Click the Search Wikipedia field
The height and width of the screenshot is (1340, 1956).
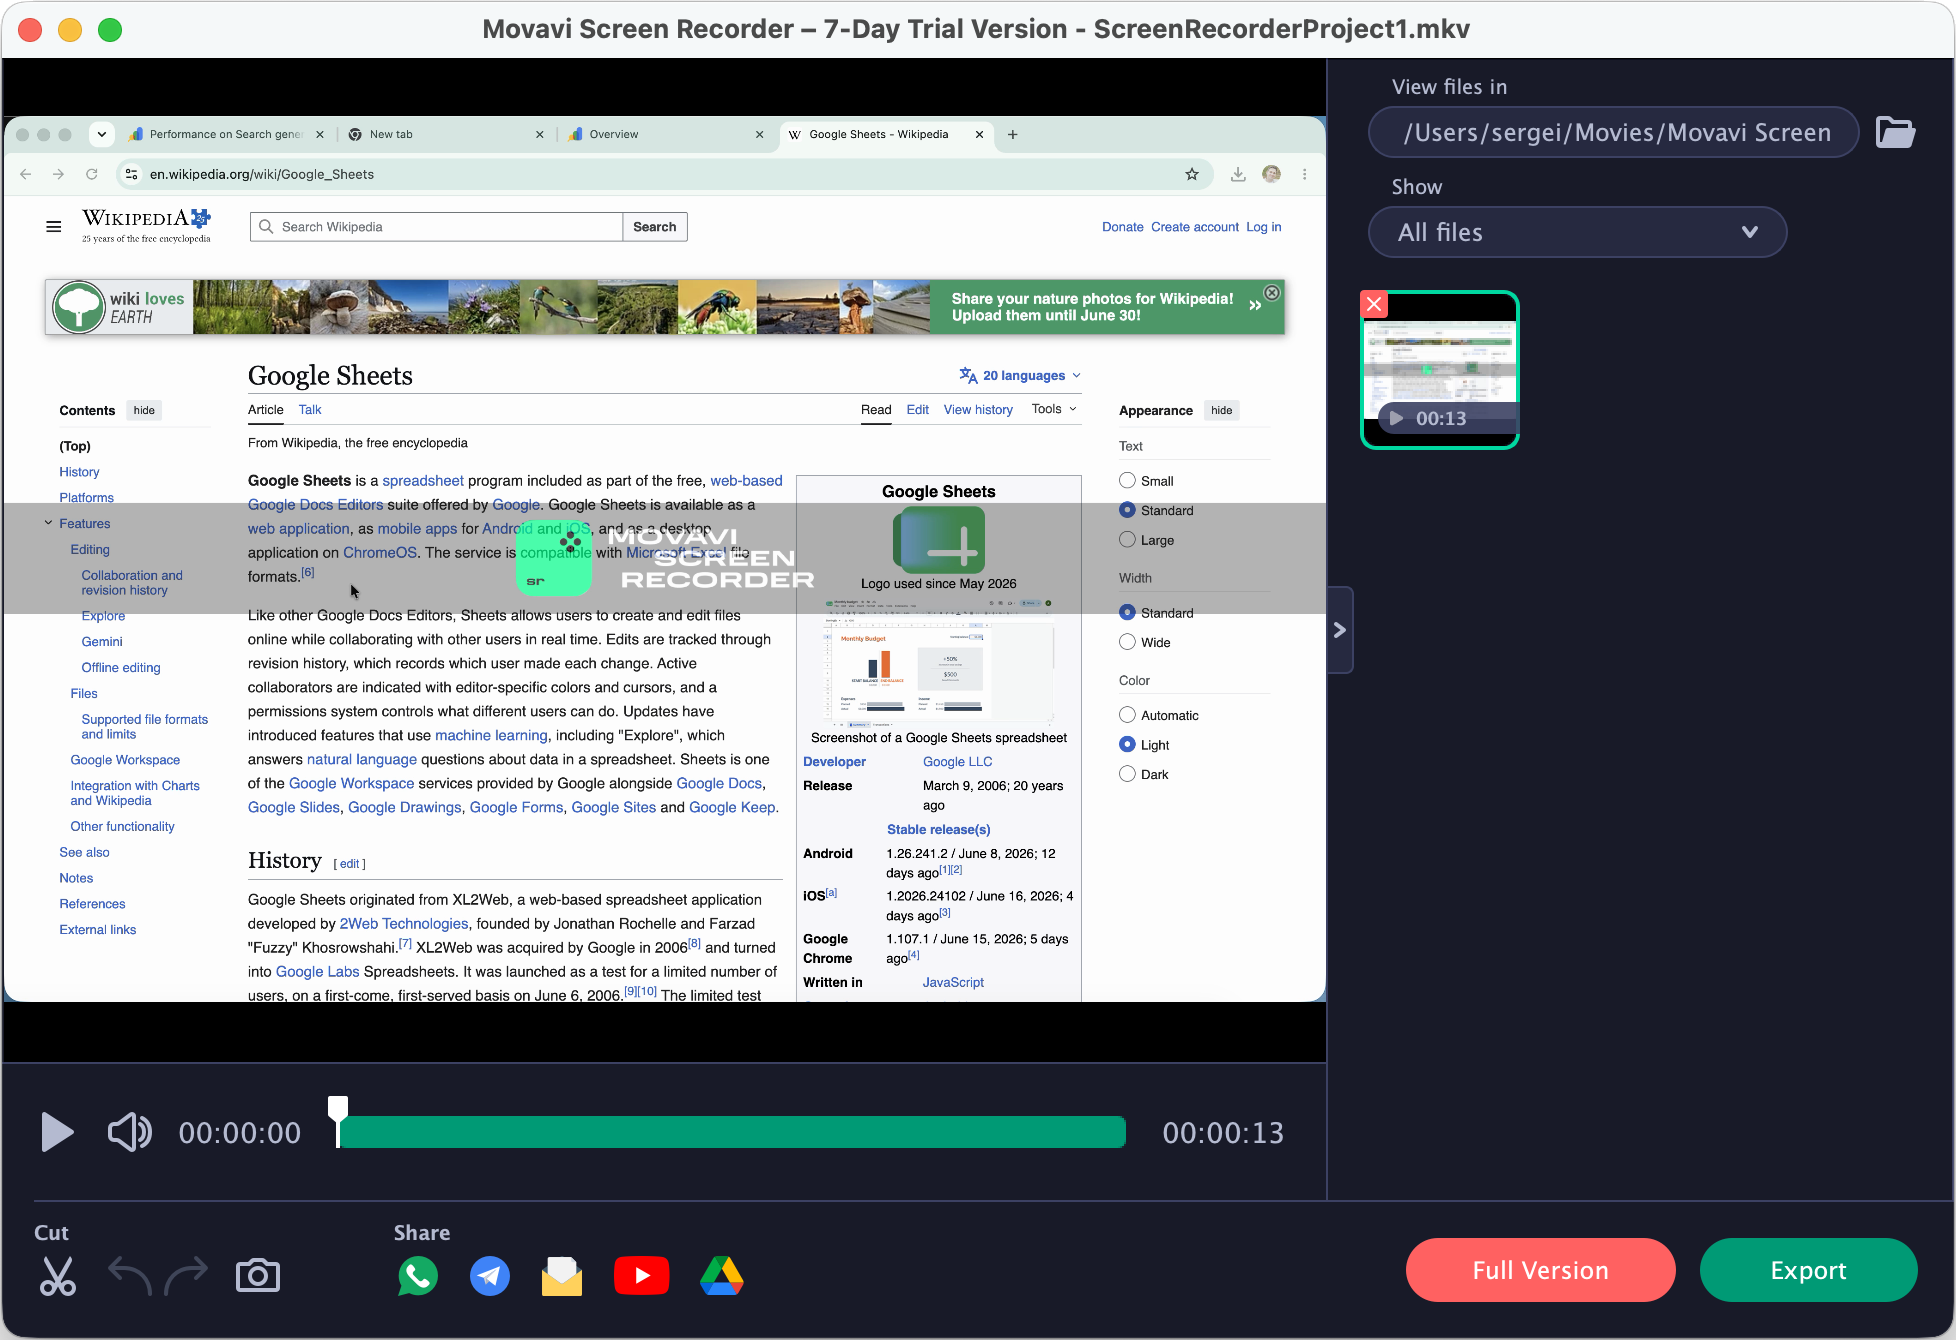click(437, 227)
